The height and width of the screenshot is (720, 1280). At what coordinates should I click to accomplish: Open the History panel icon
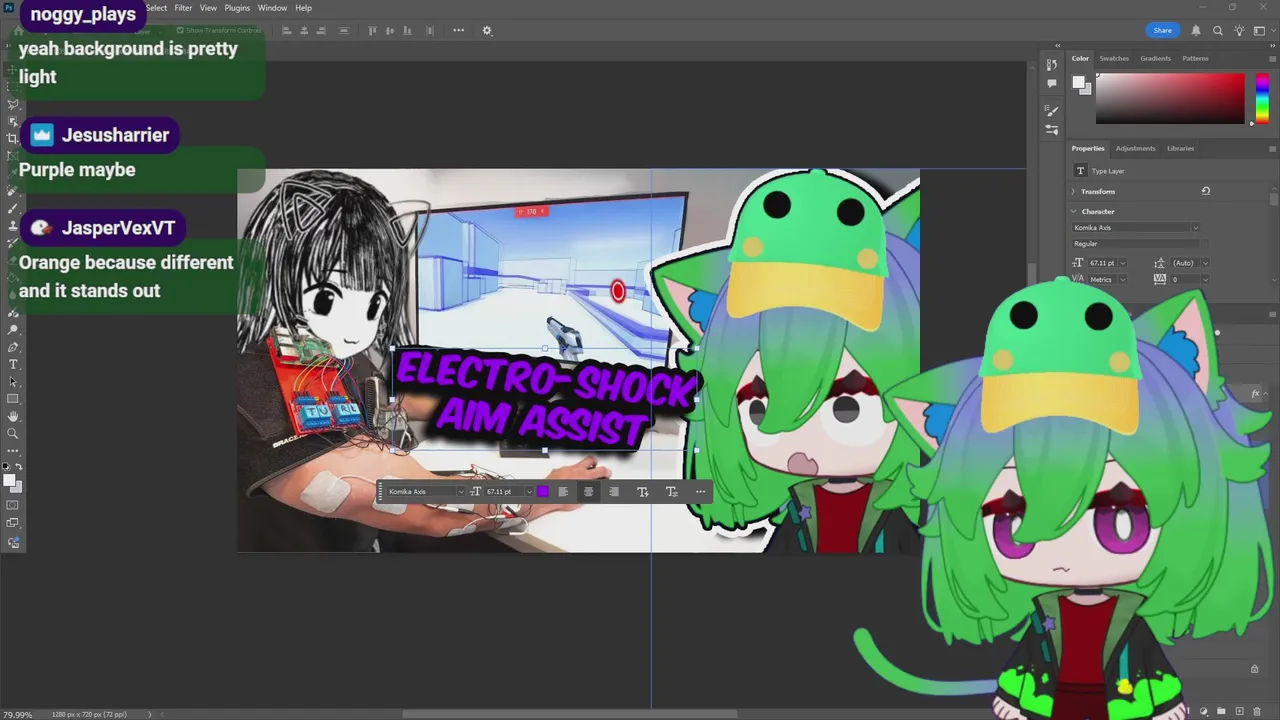pyautogui.click(x=1052, y=64)
